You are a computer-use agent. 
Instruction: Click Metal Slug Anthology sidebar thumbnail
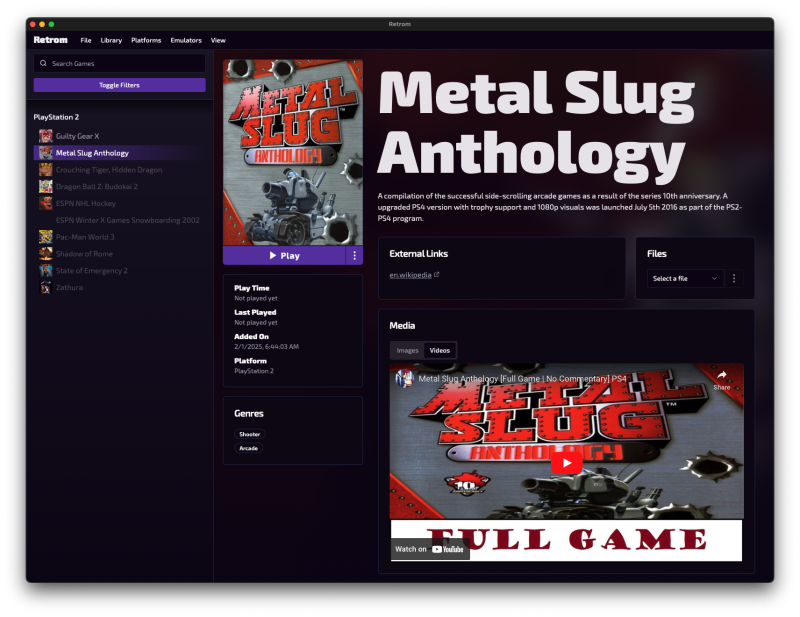[x=45, y=153]
